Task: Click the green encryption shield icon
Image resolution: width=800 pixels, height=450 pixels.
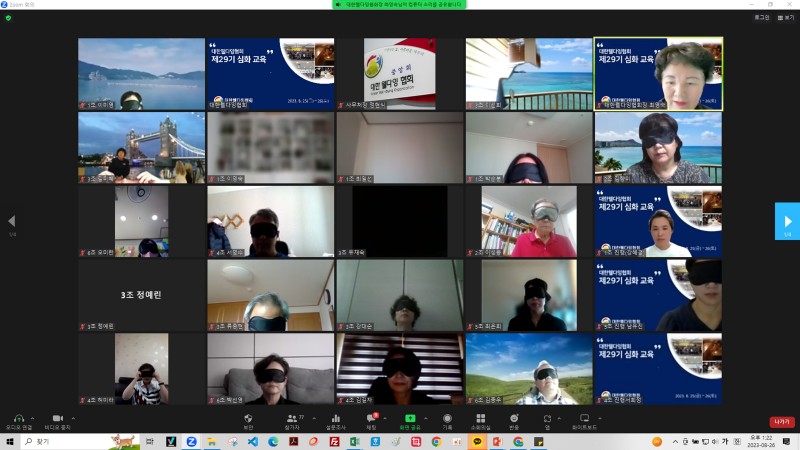Action: pos(9,18)
